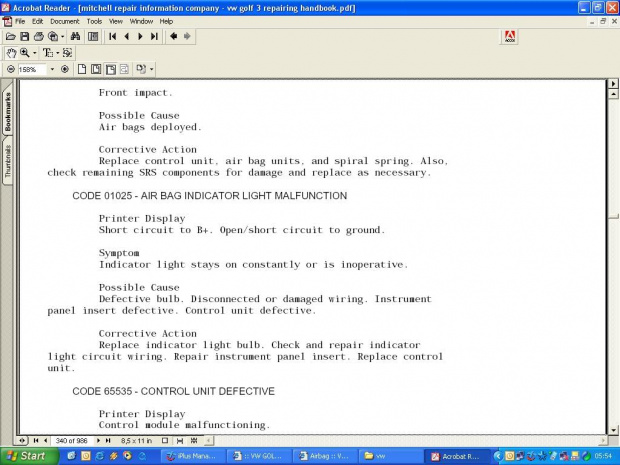Go to previous page from status bar
This screenshot has height=465, width=620.
pyautogui.click(x=45, y=440)
